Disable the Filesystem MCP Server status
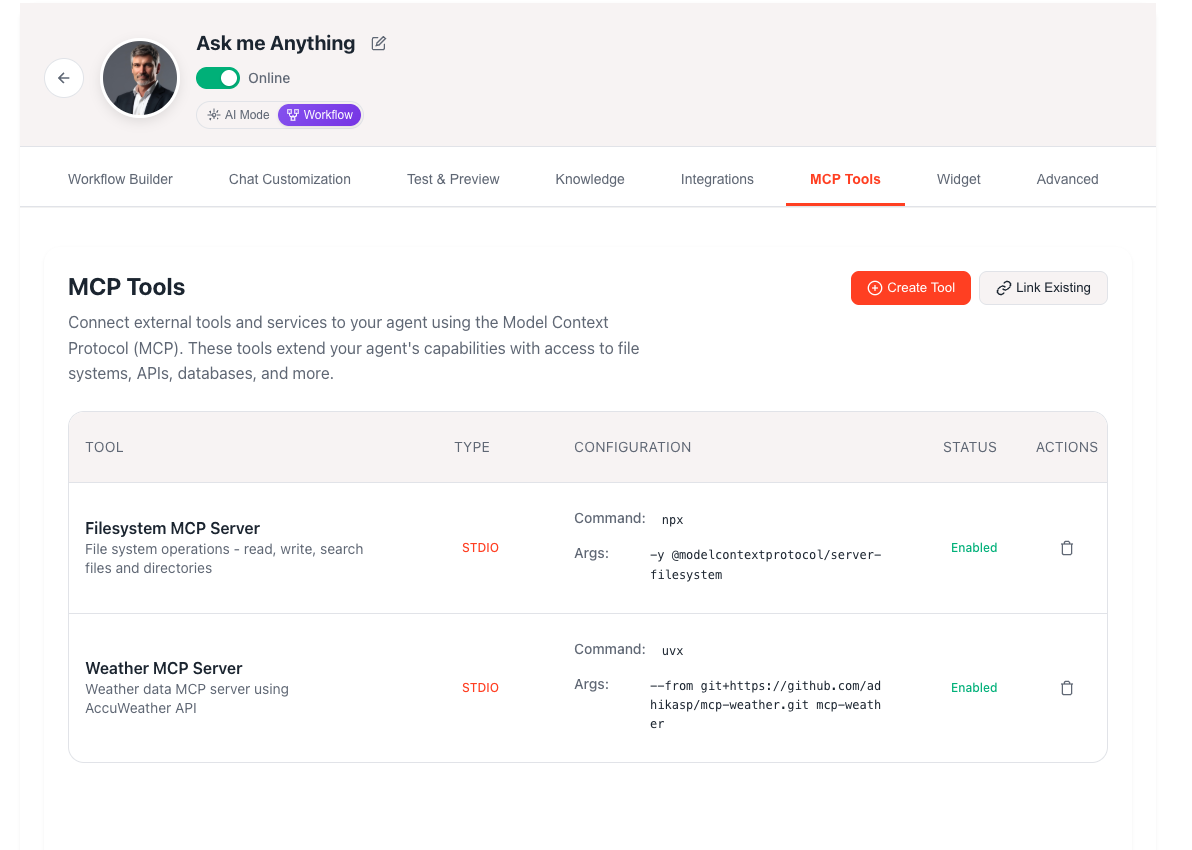The height and width of the screenshot is (850, 1192). (973, 547)
